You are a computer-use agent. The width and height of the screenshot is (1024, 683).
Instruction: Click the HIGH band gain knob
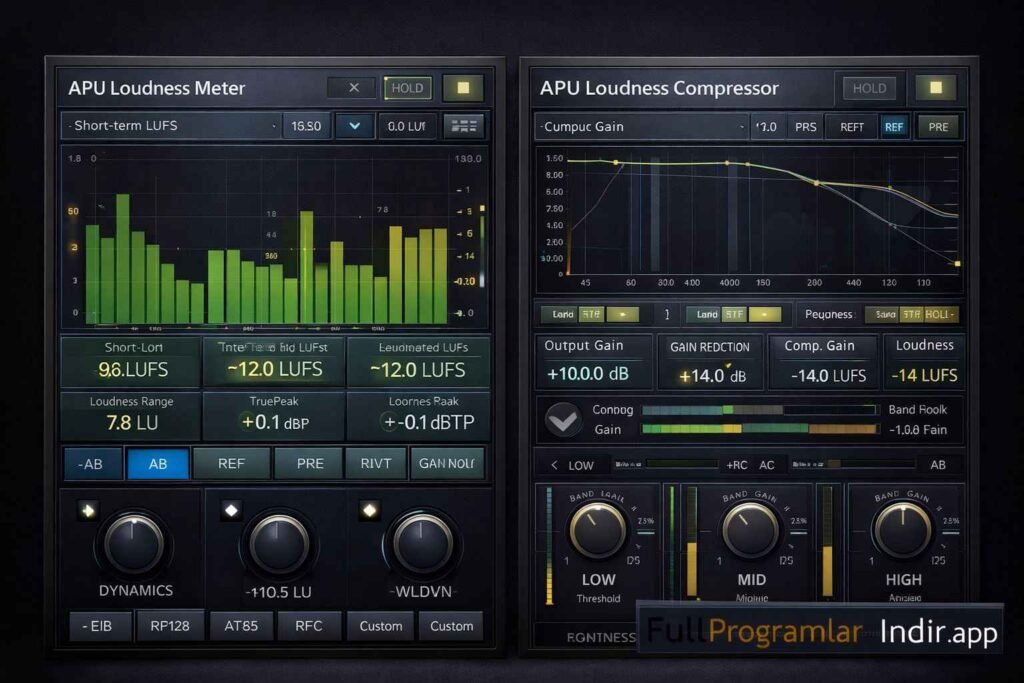point(903,530)
